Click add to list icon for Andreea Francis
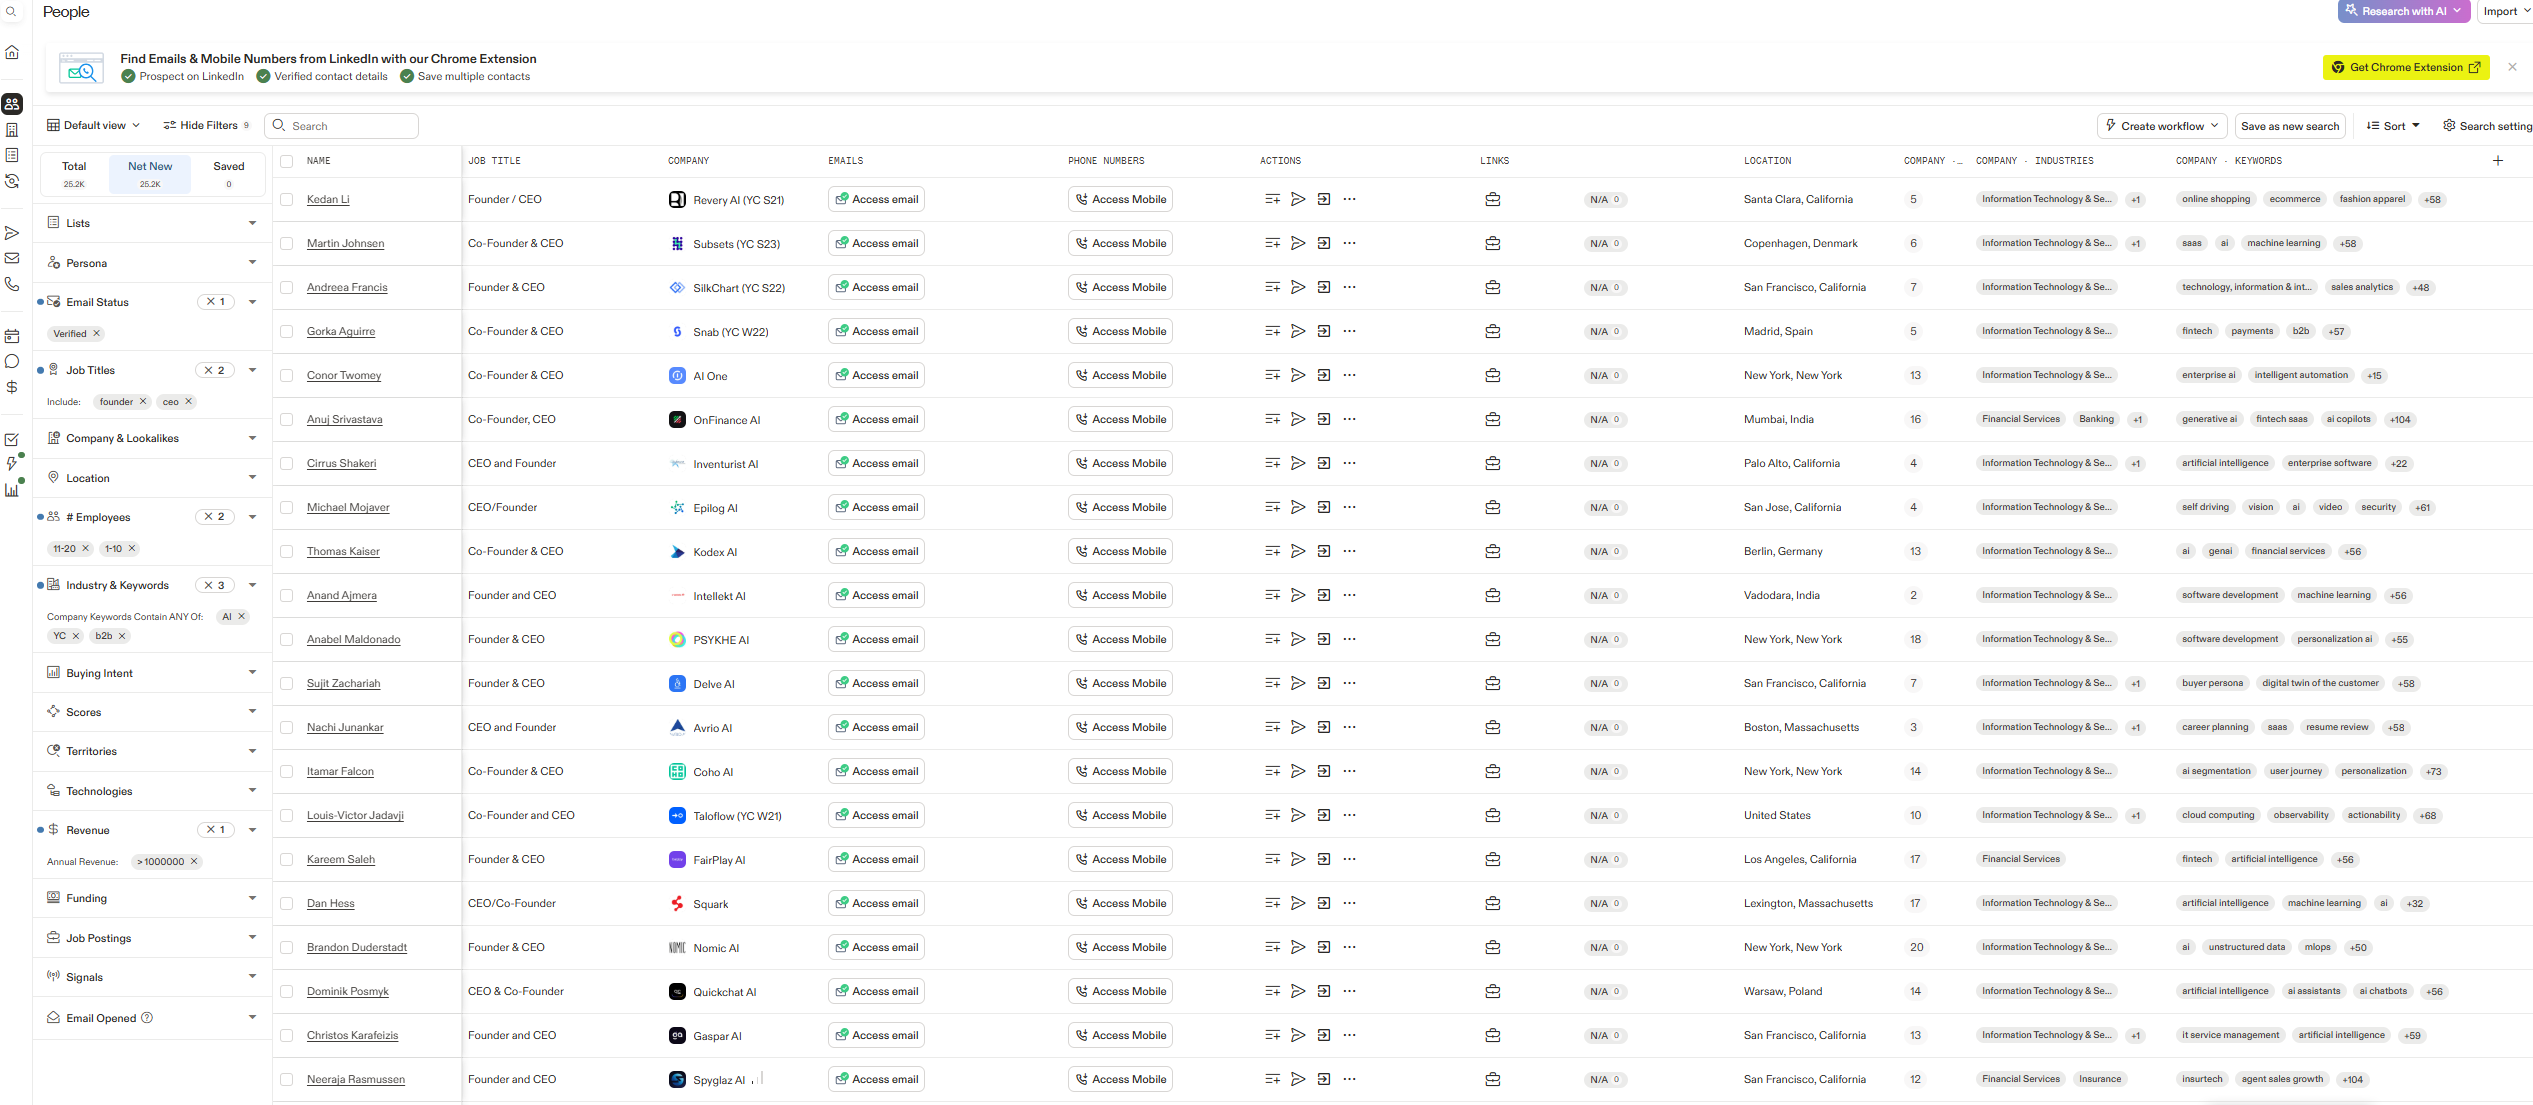This screenshot has width=2533, height=1105. 1272,287
